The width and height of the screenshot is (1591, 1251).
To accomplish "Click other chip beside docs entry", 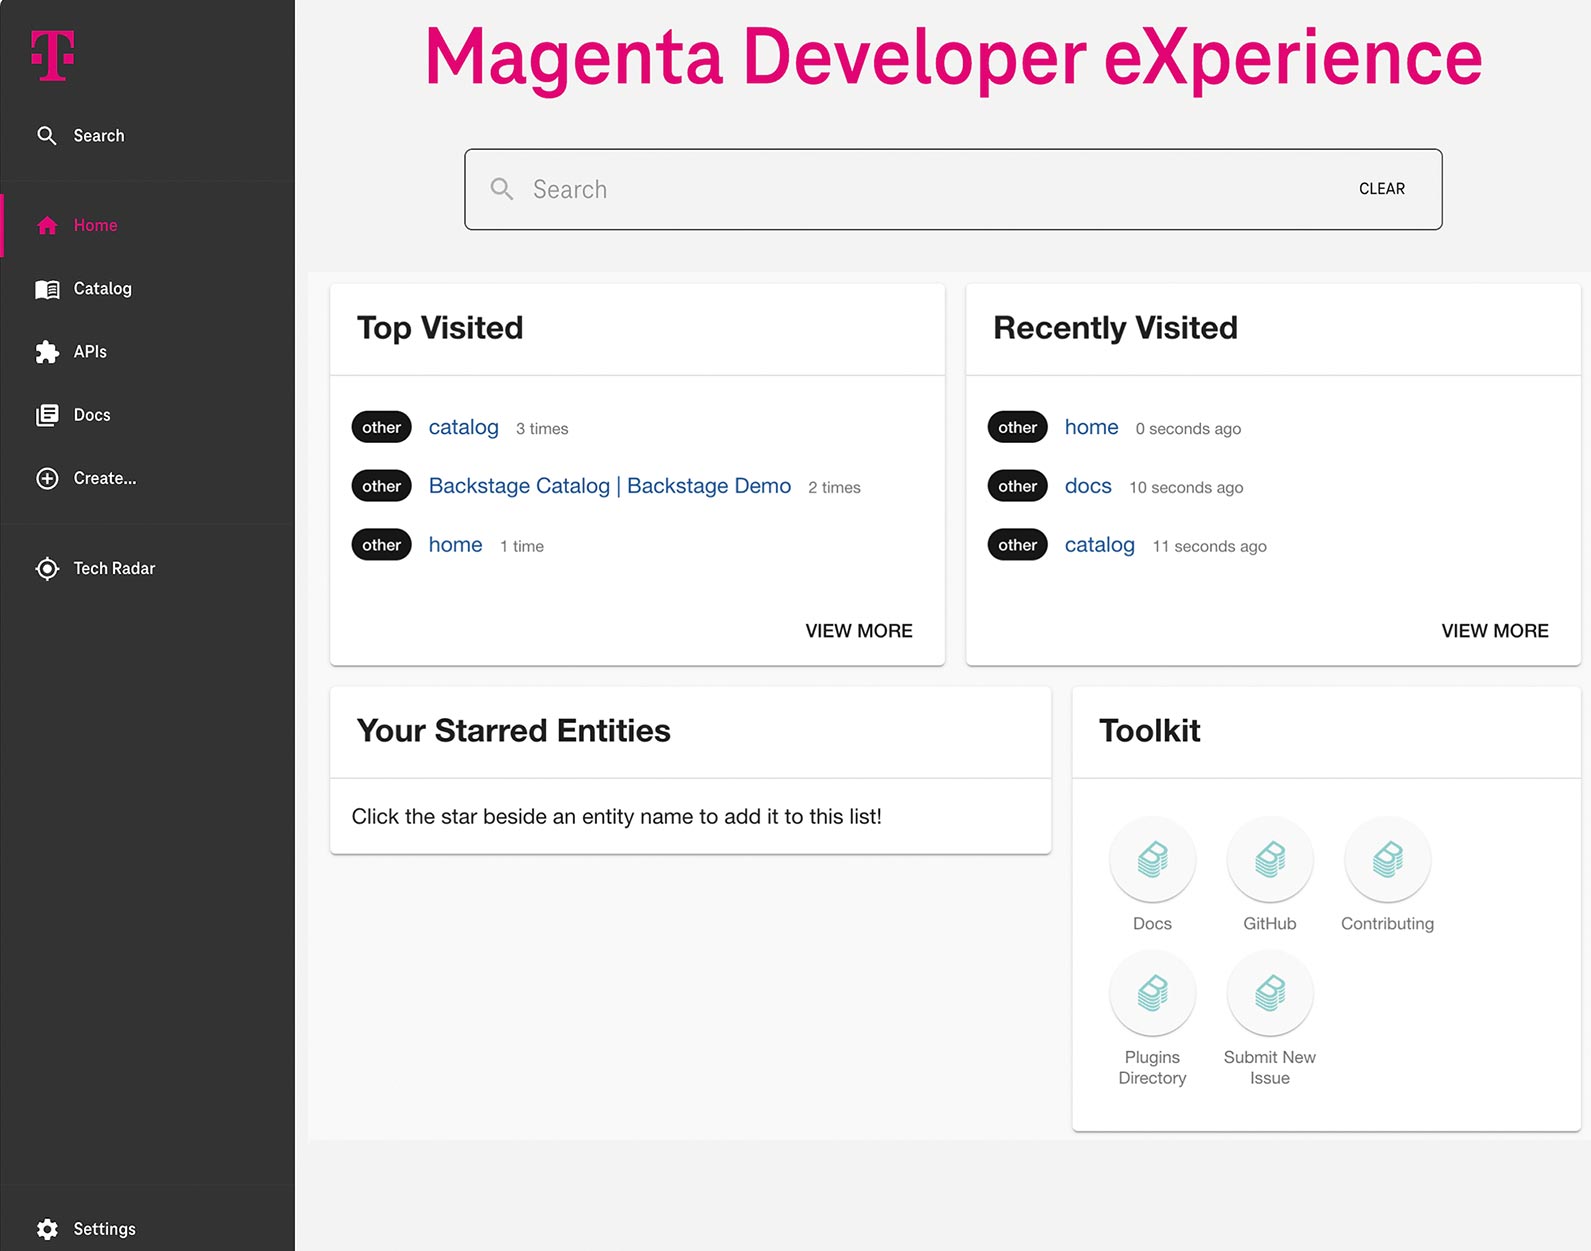I will (1017, 486).
